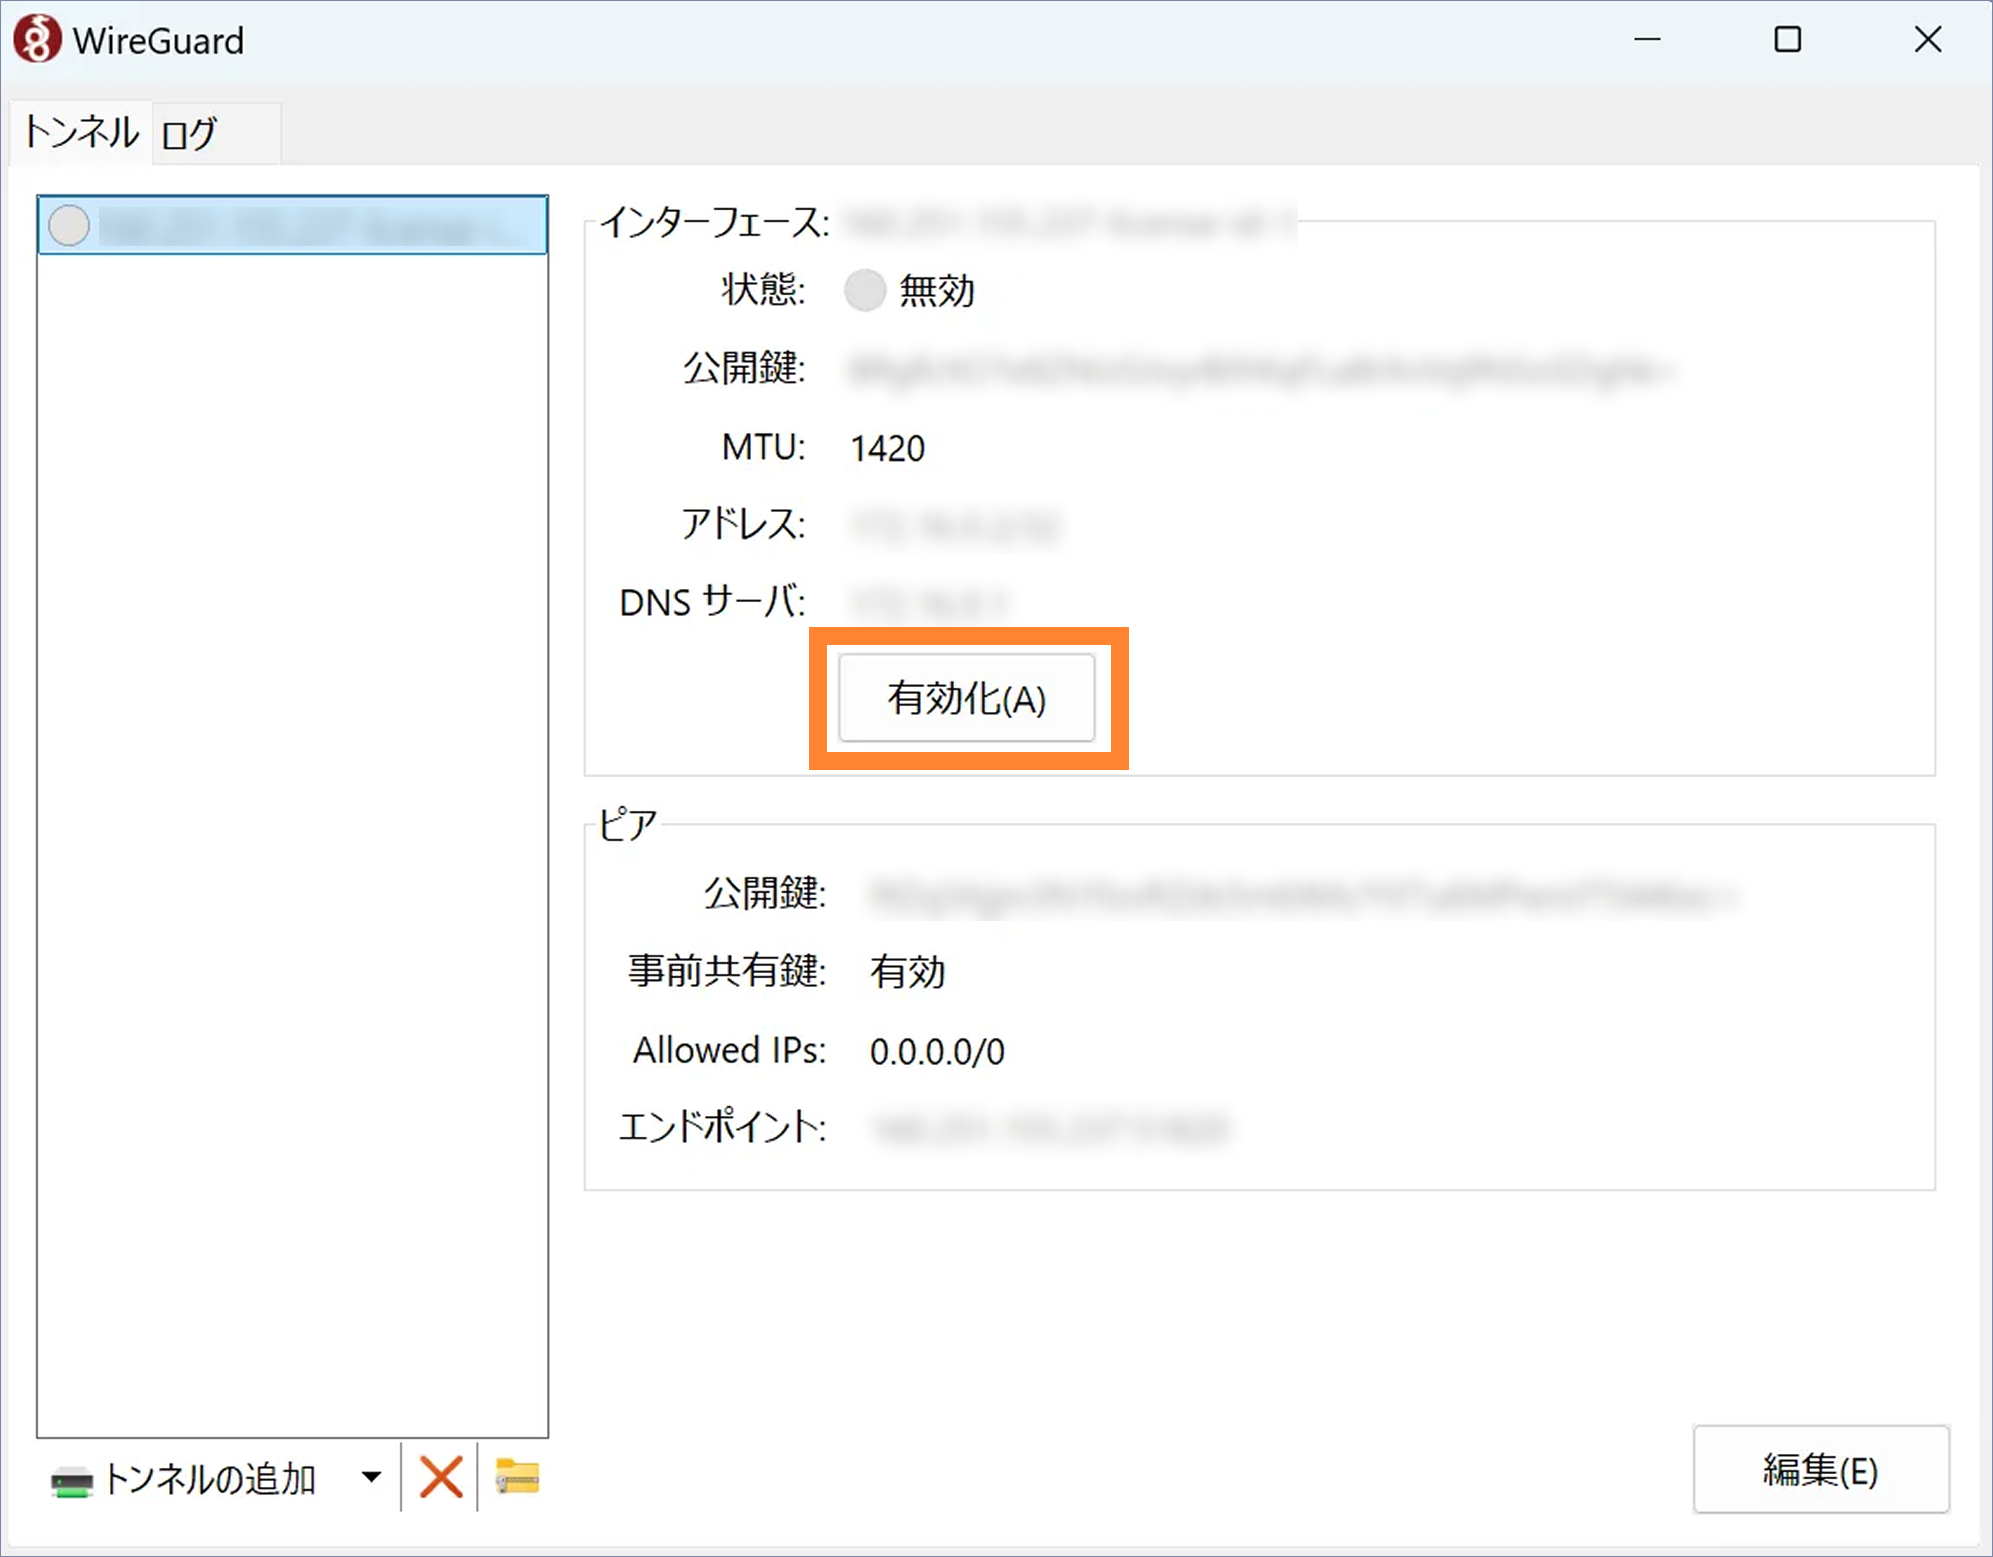
Task: Click the grey status indicator beside 無効
Action: [865, 290]
